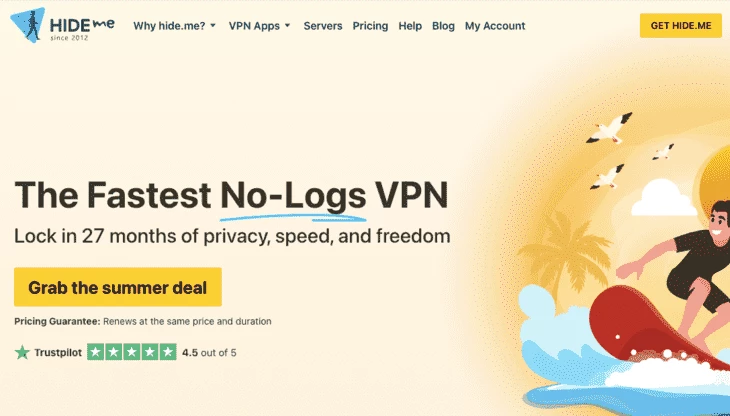The image size is (730, 416).
Task: Go to the Servers page
Action: tap(323, 26)
